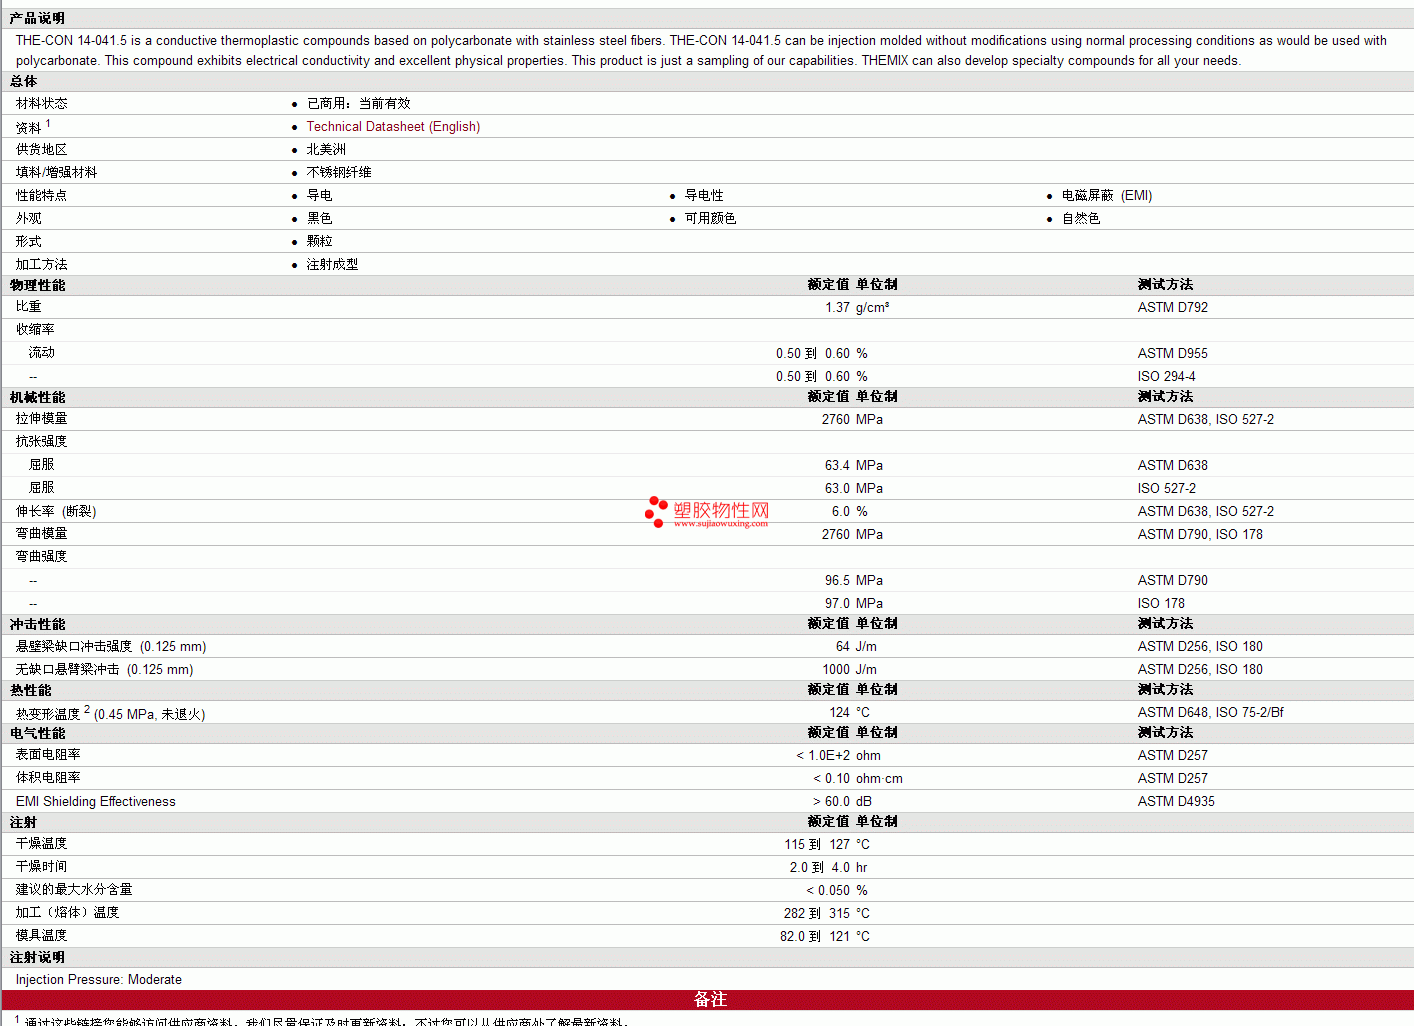This screenshot has width=1414, height=1026.
Task: Click the 外观 row label
Action: 29,219
